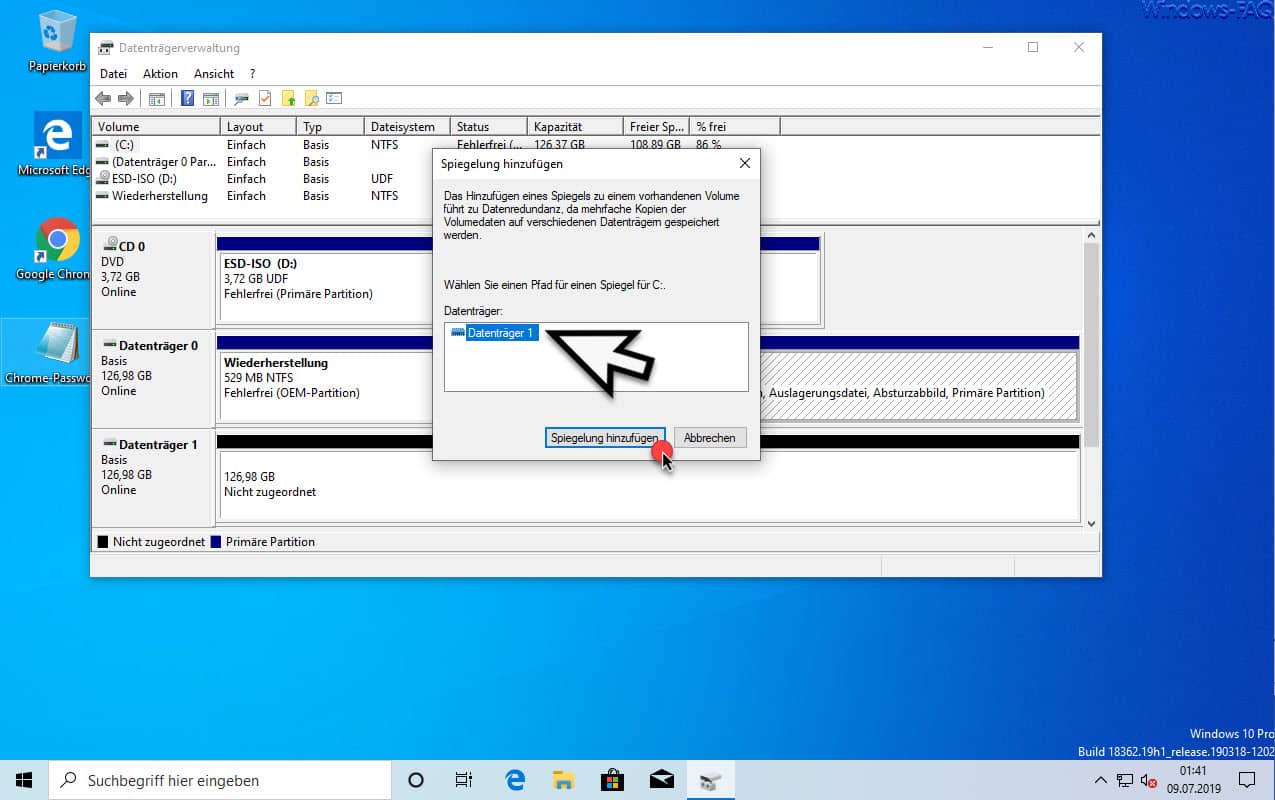Viewport: 1275px width, 800px height.
Task: Open the Windows Start menu
Action: pos(24,780)
